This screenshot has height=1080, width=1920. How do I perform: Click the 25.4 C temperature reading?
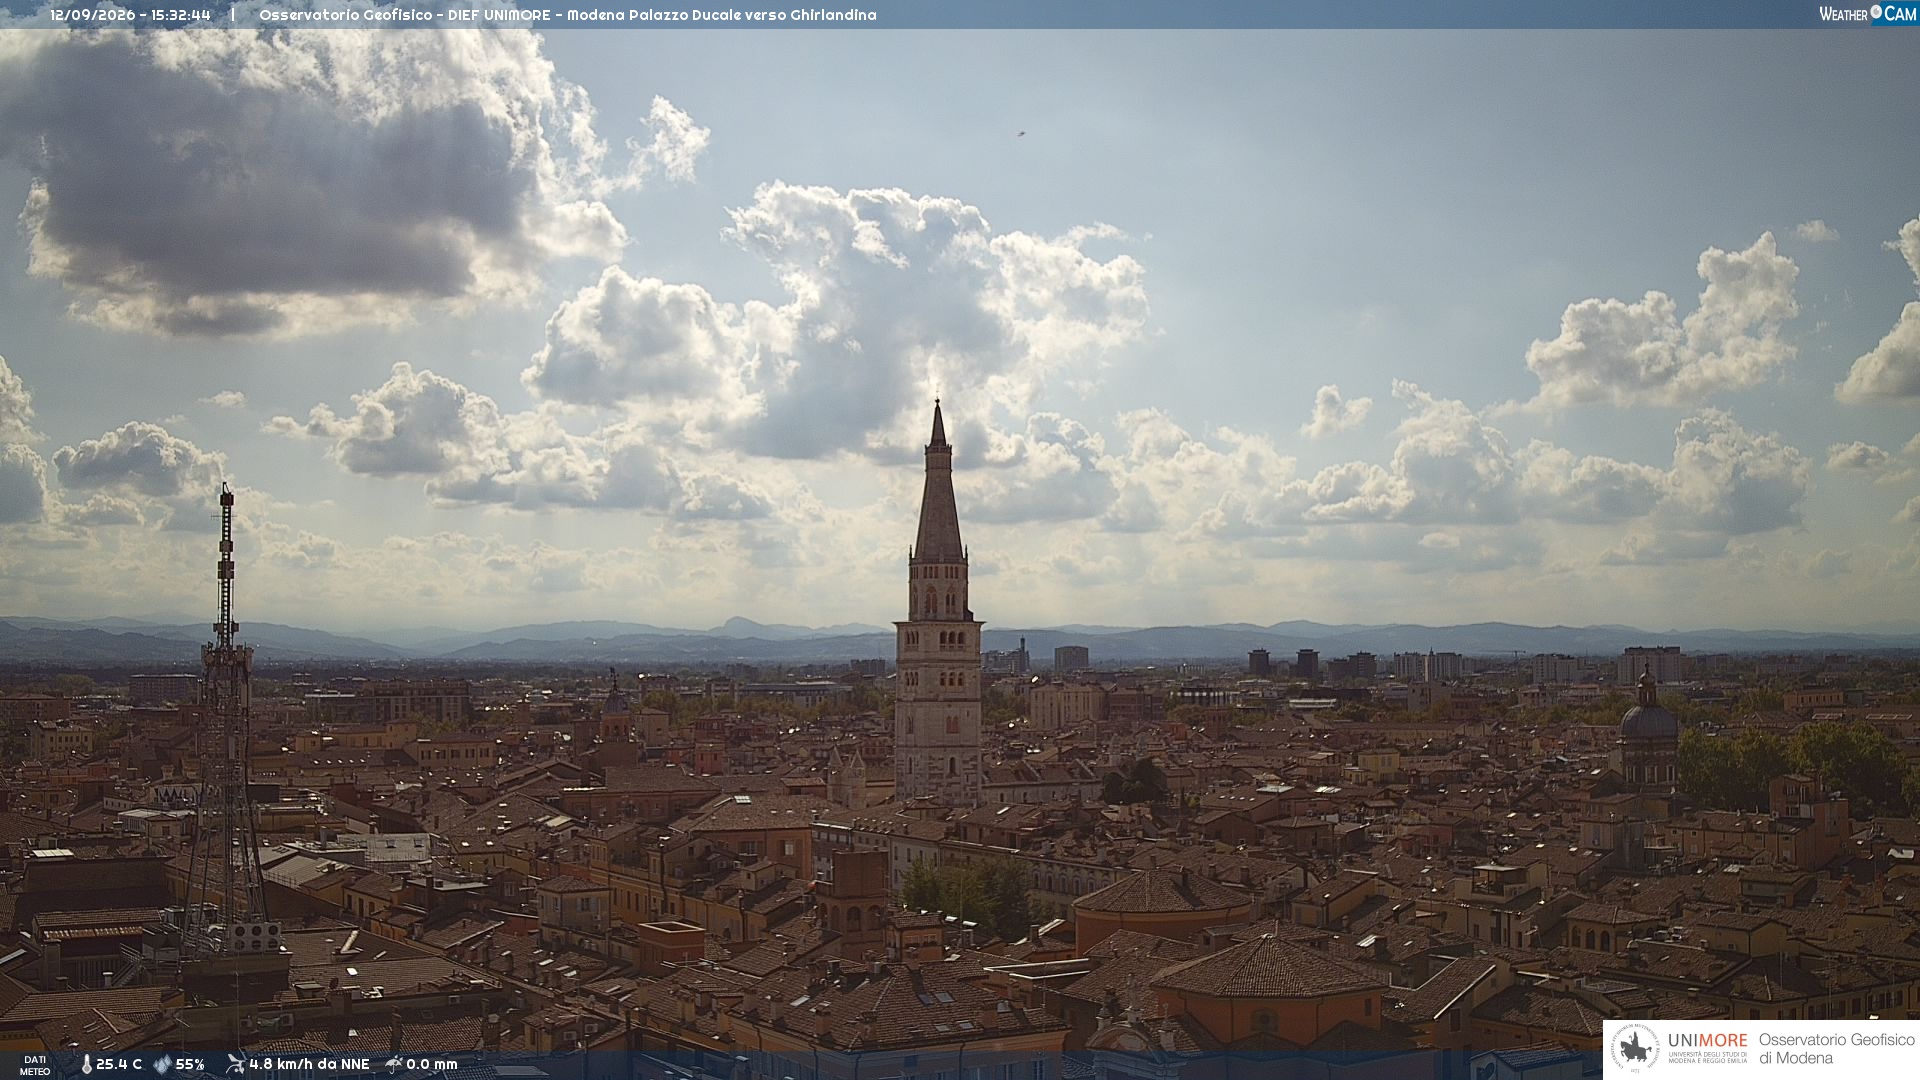click(x=119, y=1065)
